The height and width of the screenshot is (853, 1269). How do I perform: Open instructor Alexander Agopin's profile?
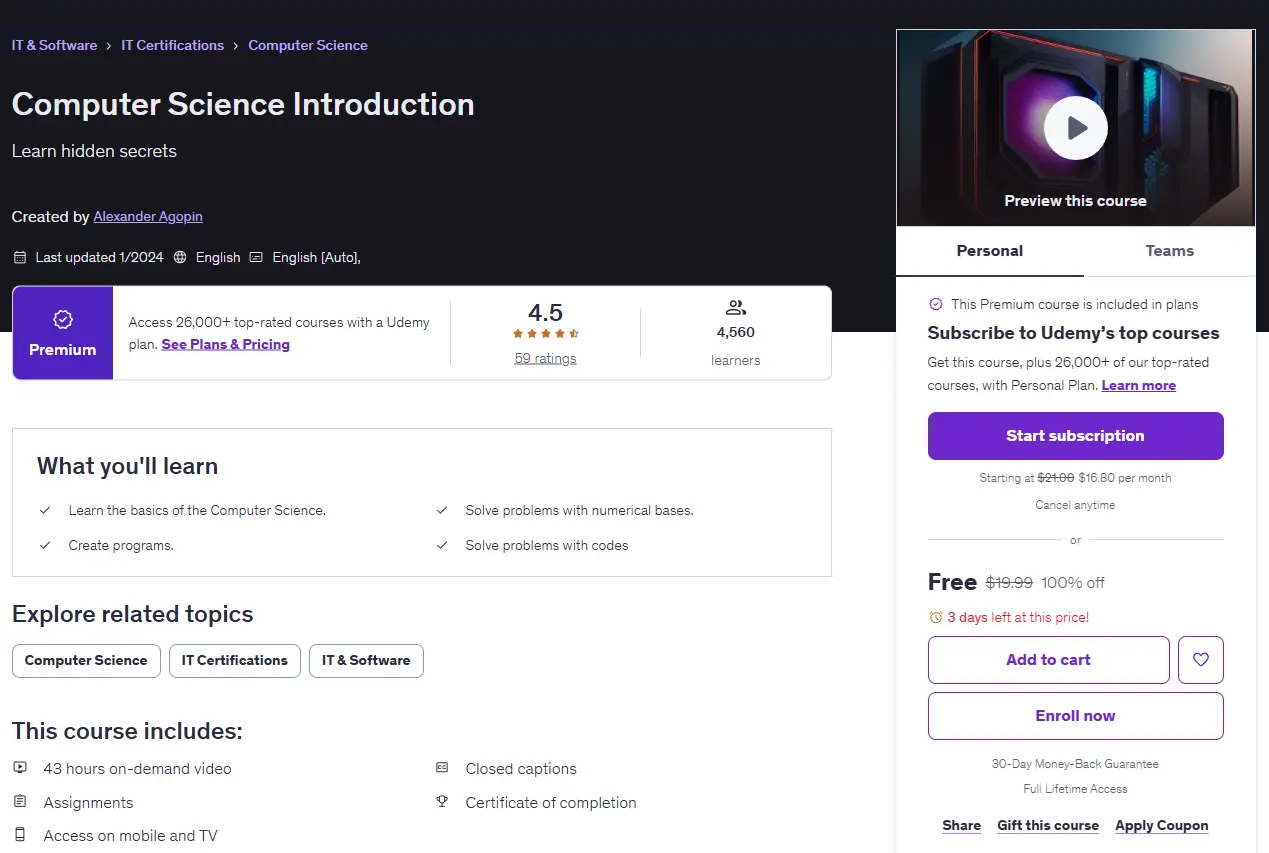(148, 216)
